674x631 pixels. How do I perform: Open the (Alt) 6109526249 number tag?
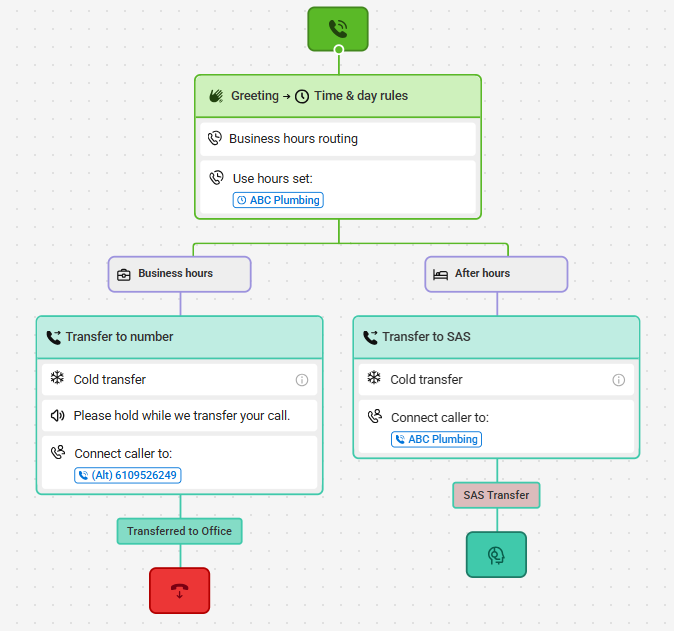128,475
